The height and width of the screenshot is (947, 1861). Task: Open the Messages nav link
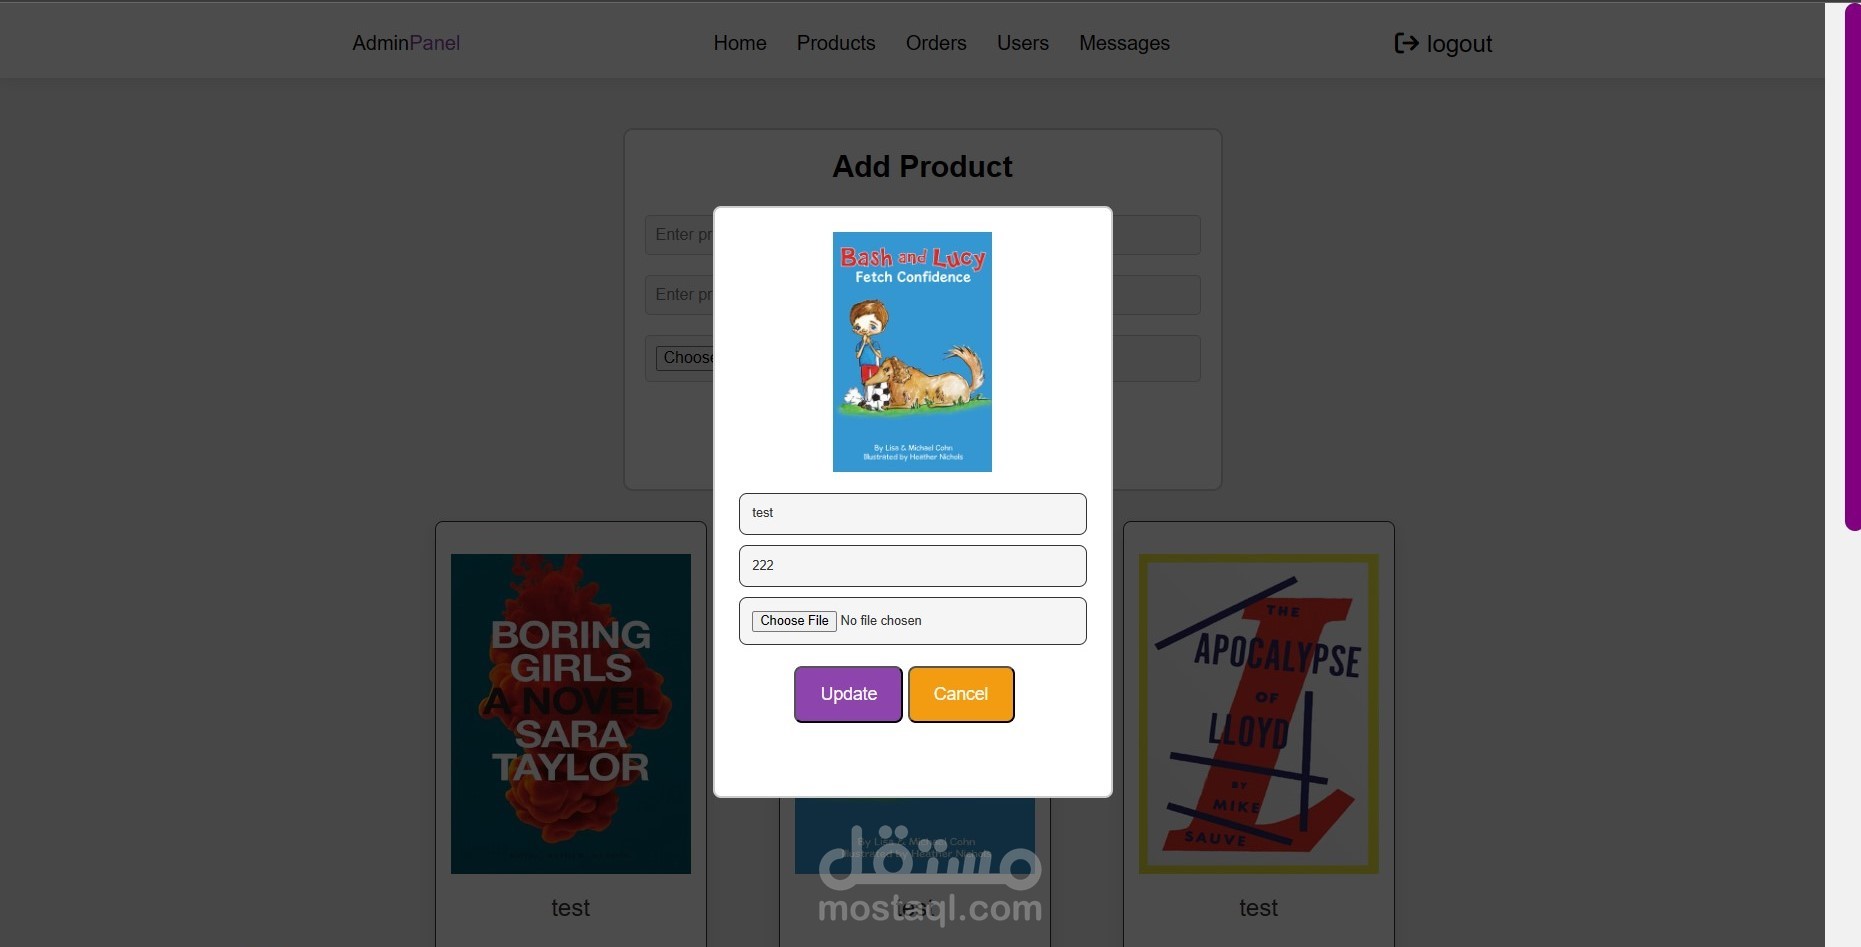point(1124,43)
